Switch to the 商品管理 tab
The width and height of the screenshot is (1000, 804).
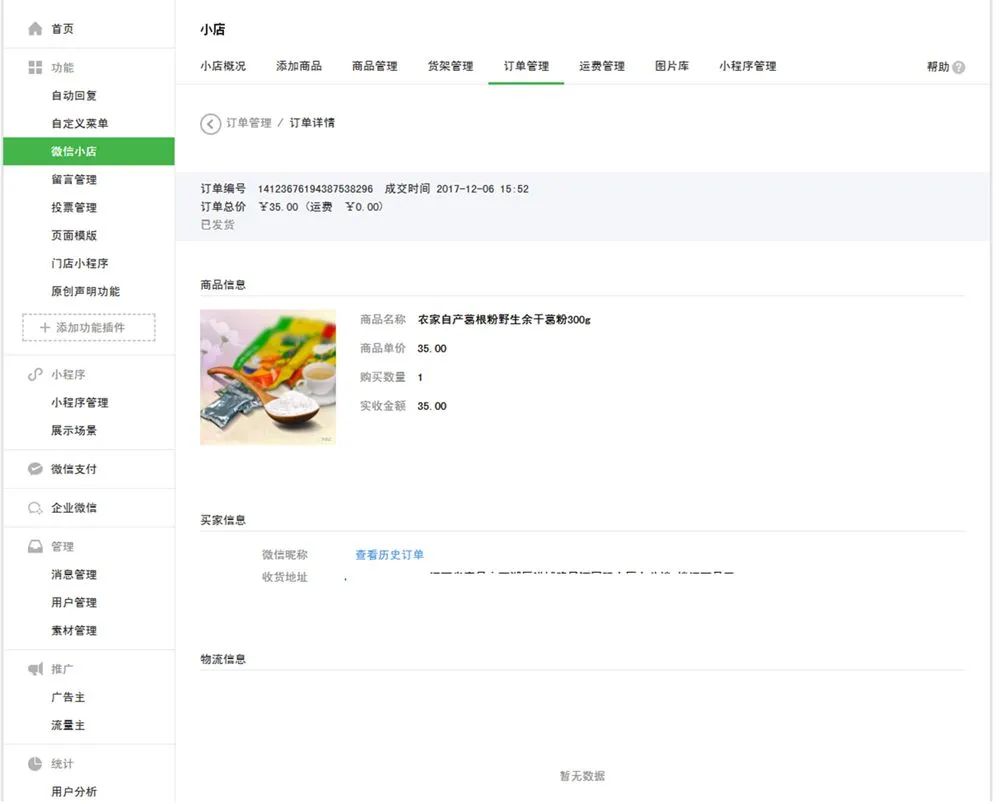pyautogui.click(x=374, y=66)
